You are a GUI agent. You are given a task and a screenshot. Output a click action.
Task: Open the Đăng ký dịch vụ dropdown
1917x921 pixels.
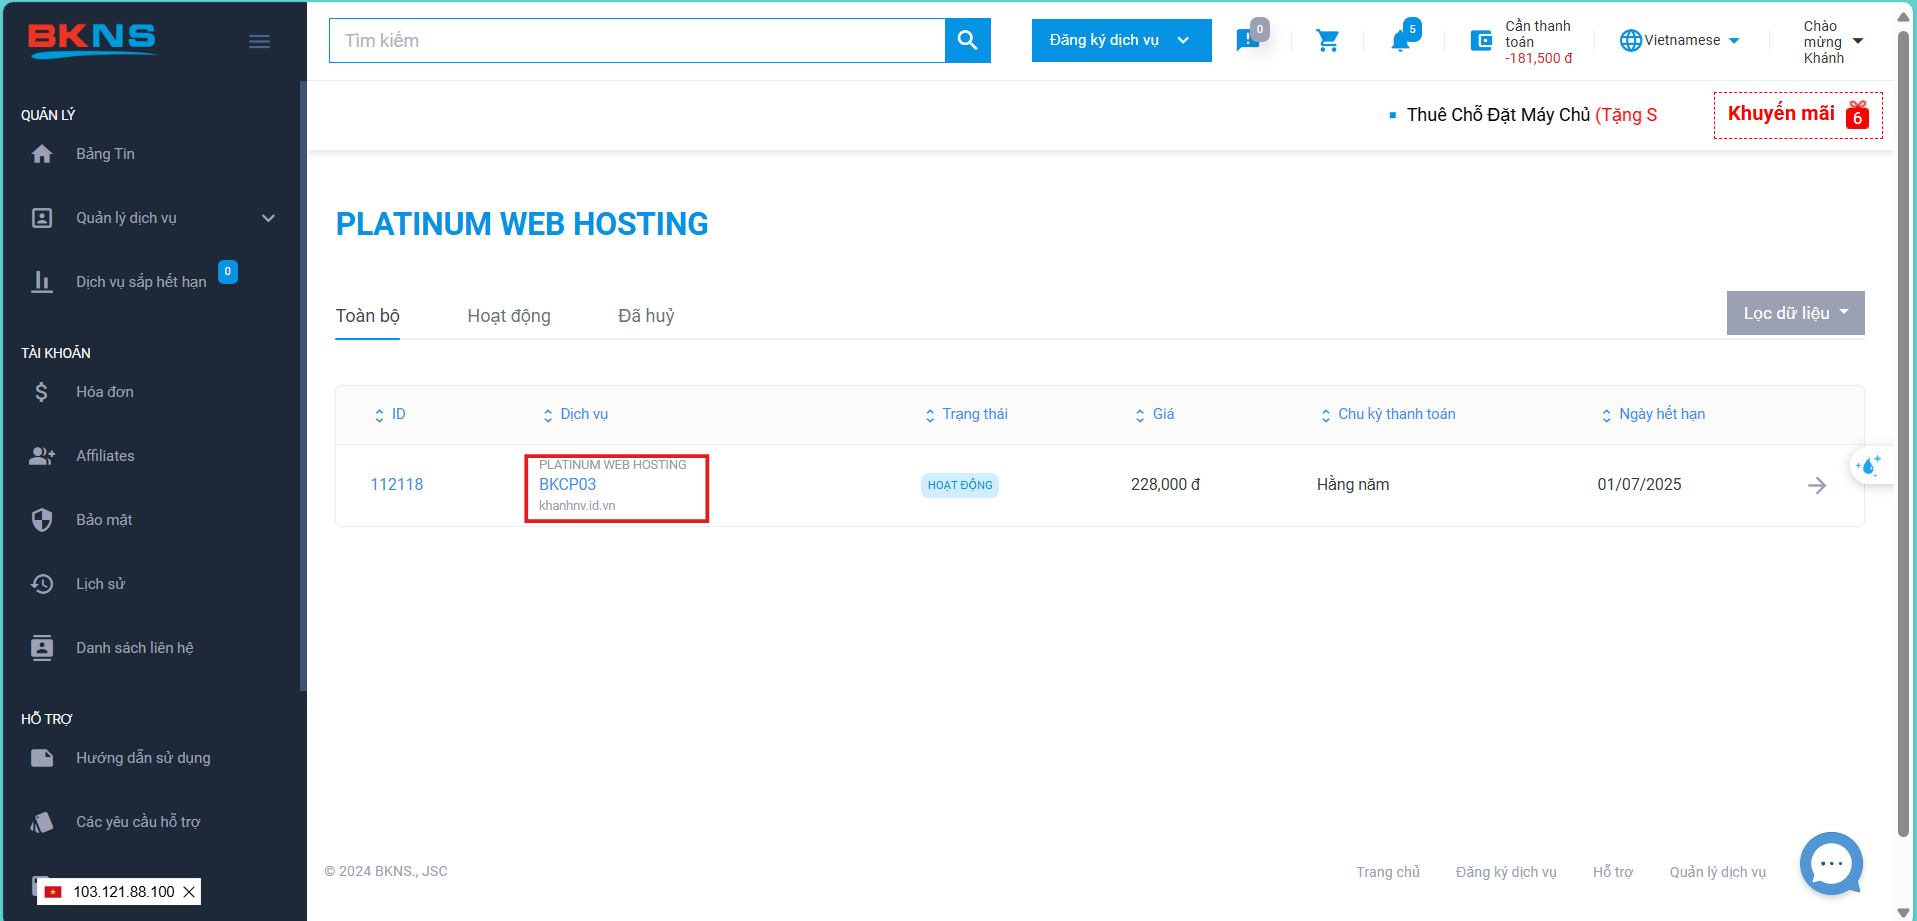tap(1121, 40)
